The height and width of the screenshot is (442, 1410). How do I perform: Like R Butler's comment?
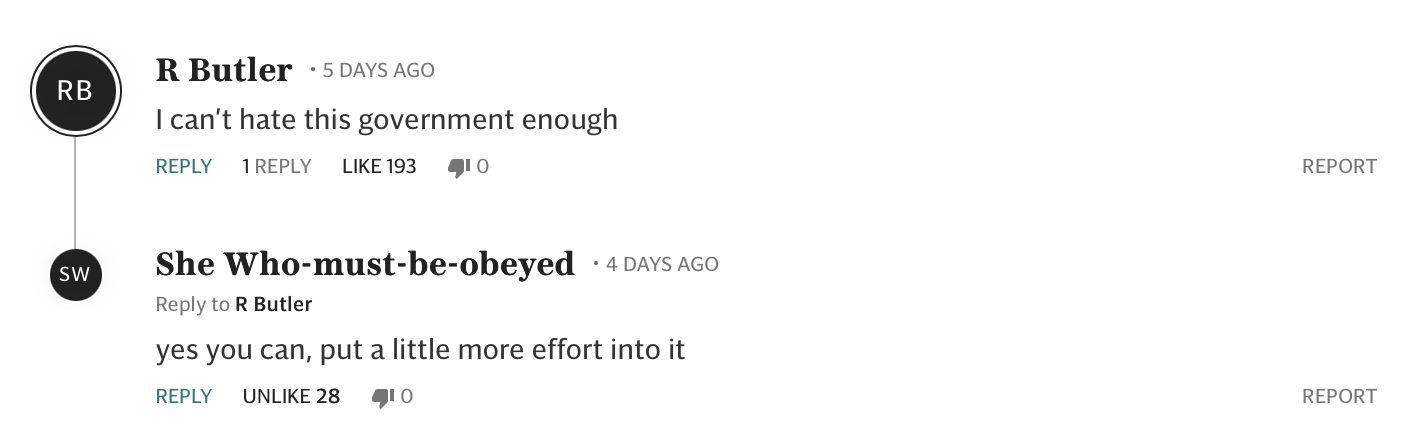click(x=378, y=167)
